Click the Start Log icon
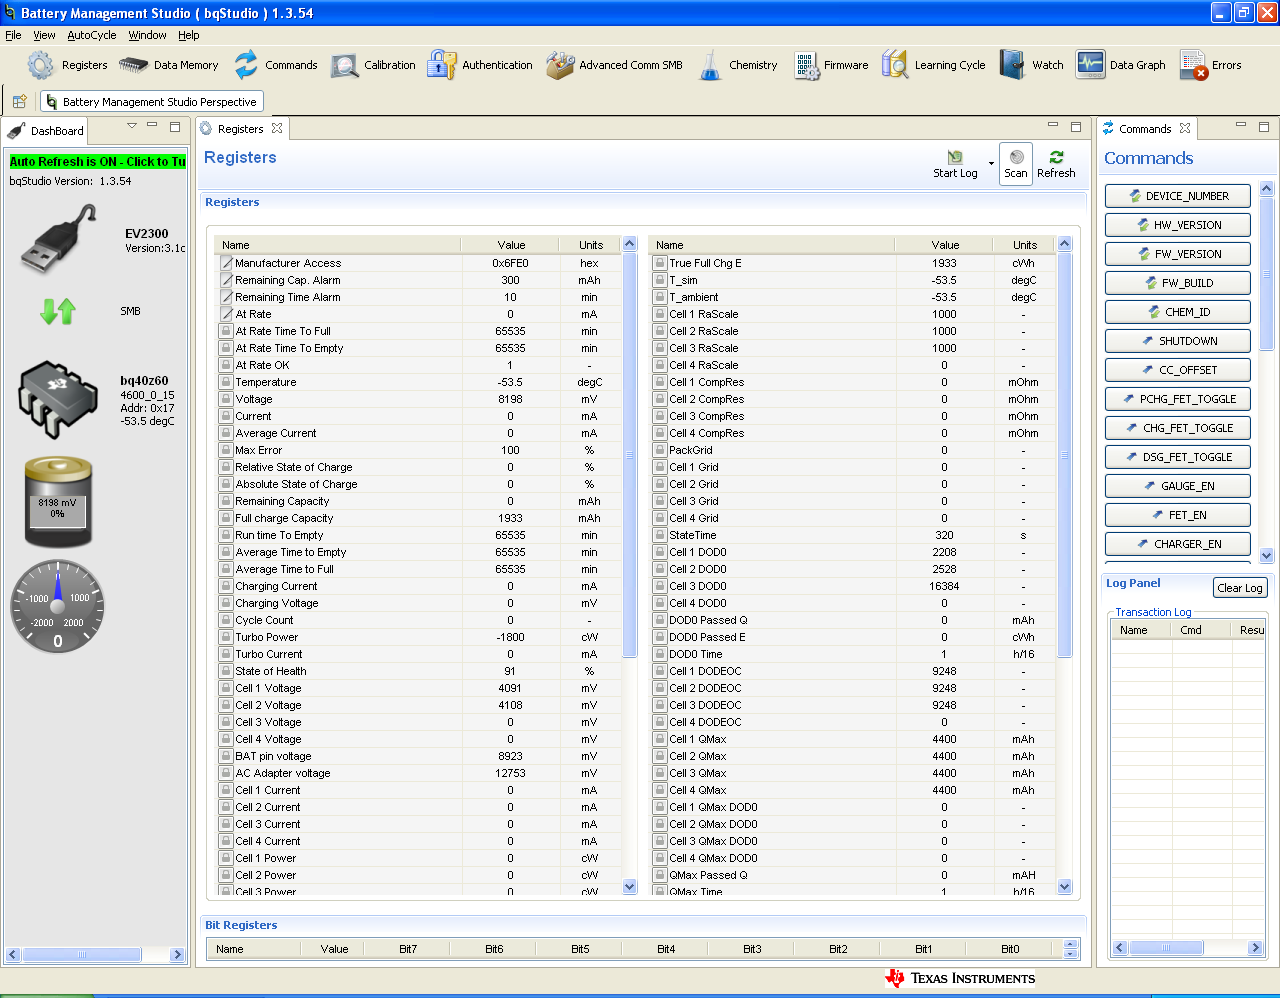The height and width of the screenshot is (998, 1280). pyautogui.click(x=955, y=157)
